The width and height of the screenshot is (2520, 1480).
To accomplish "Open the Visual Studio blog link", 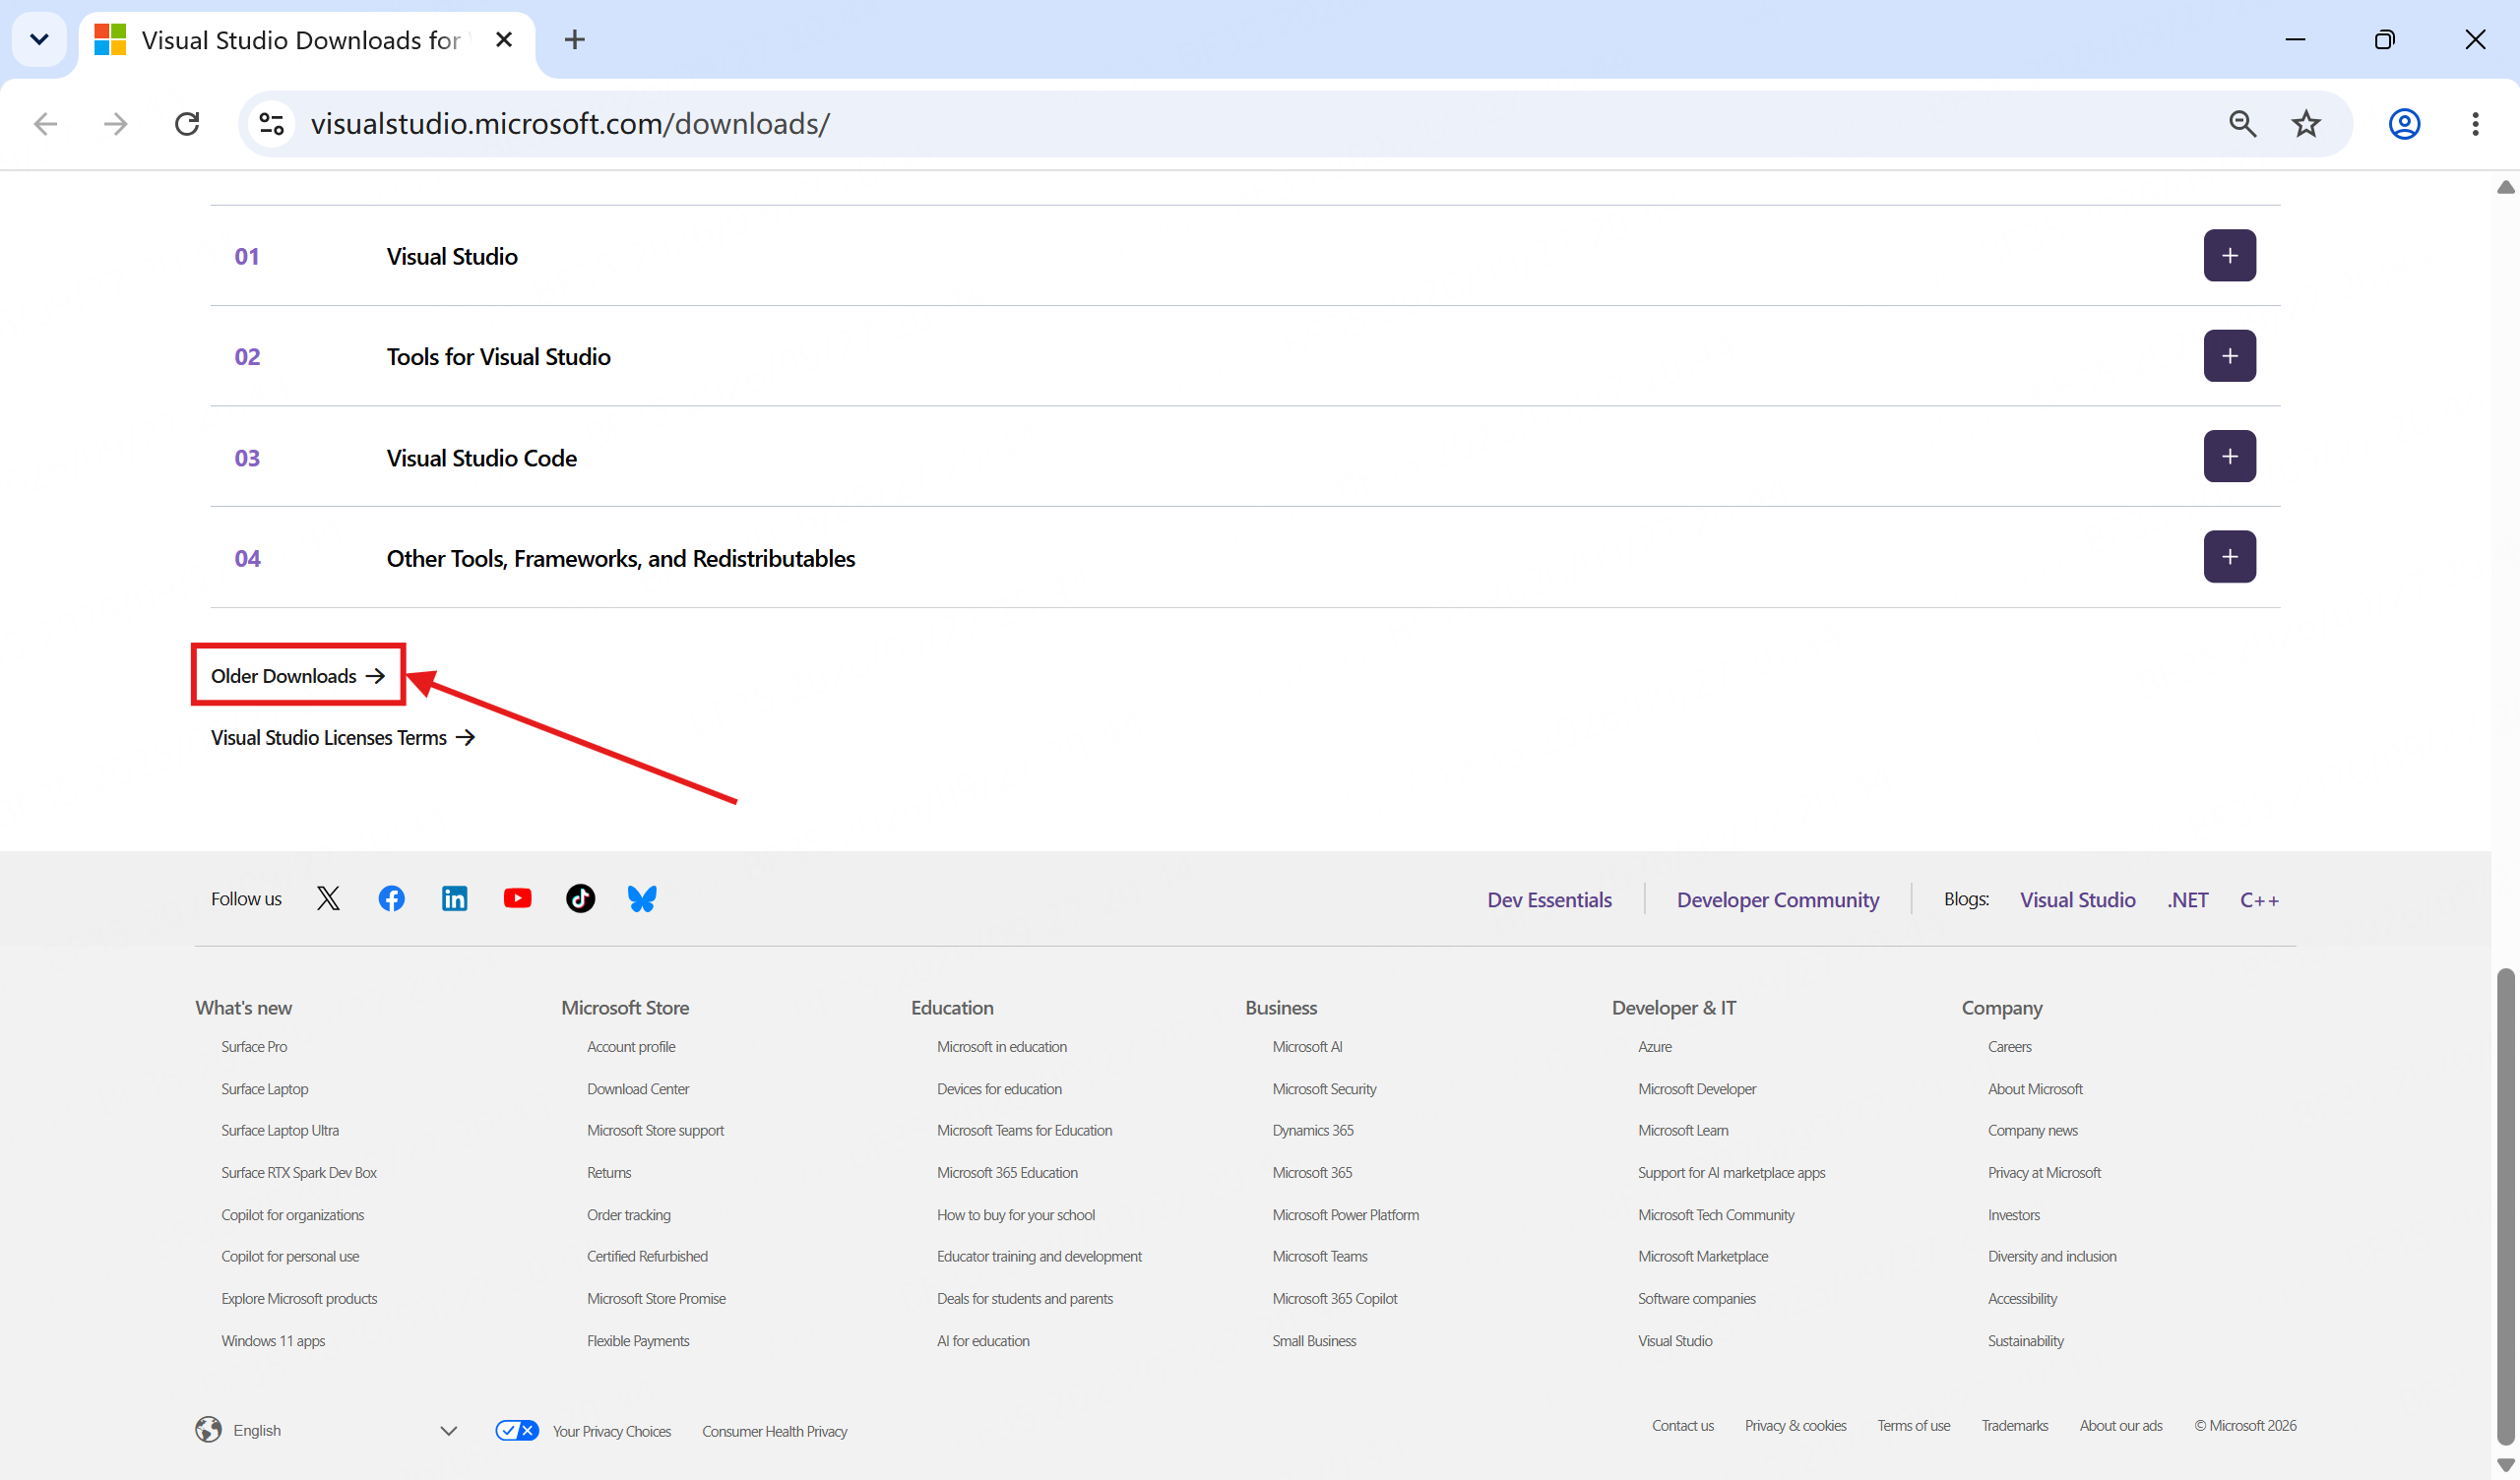I will (x=2077, y=900).
